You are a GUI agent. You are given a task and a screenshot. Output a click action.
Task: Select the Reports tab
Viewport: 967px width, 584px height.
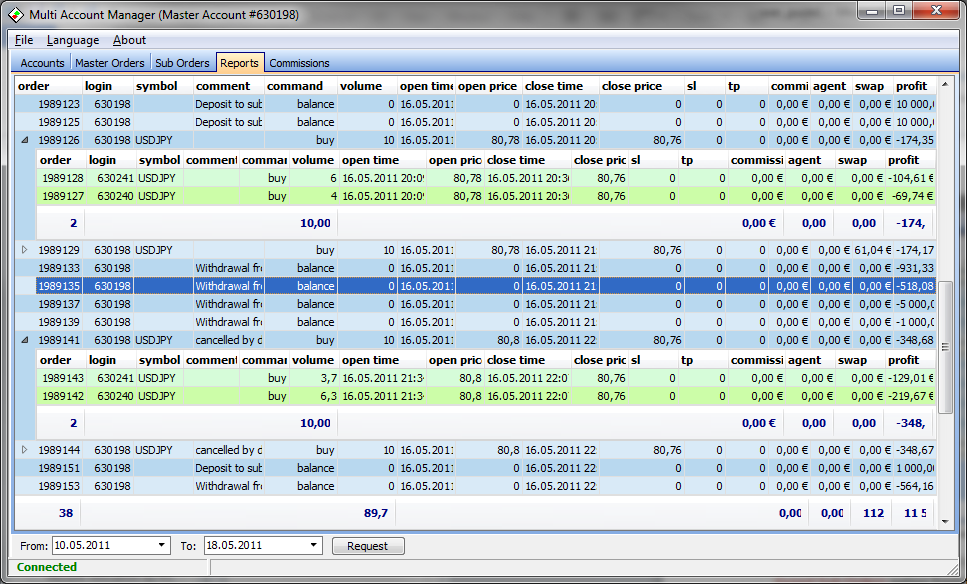pos(240,62)
